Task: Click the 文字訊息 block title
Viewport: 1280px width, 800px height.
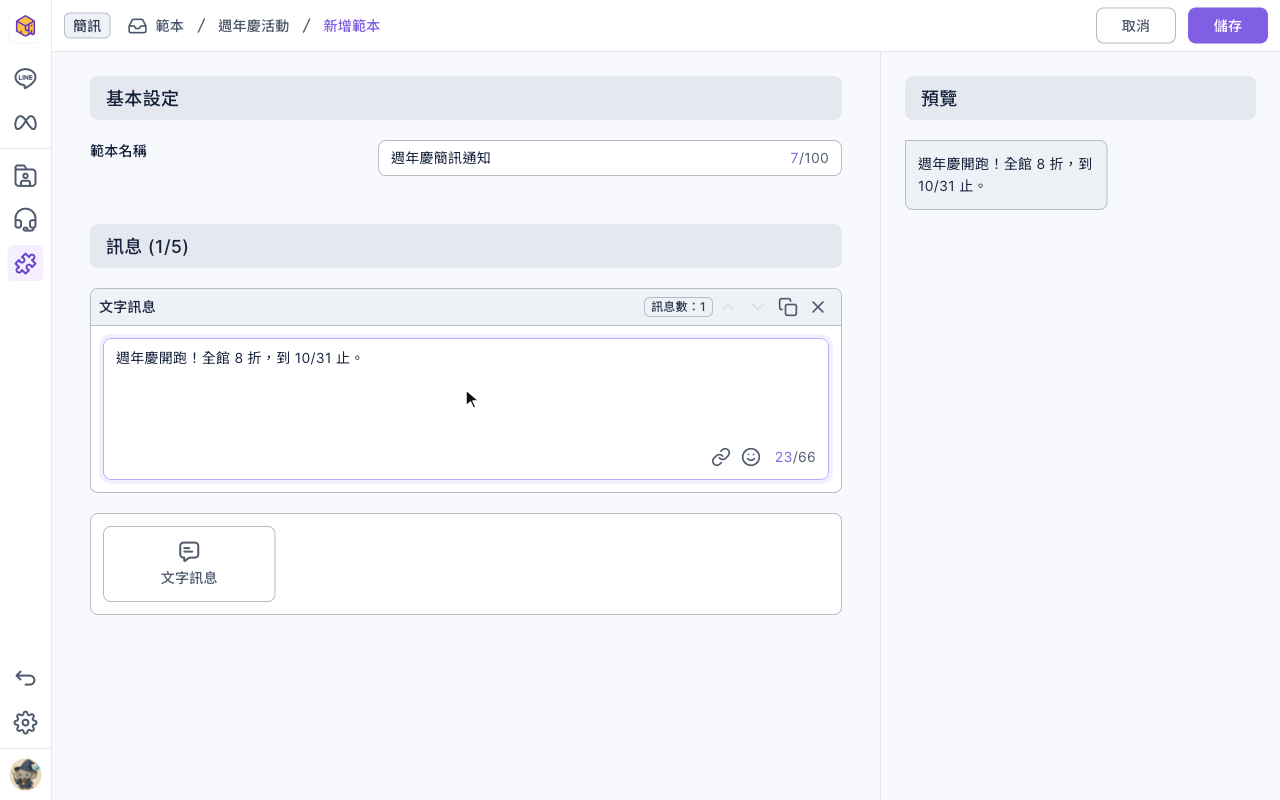Action: pyautogui.click(x=127, y=307)
